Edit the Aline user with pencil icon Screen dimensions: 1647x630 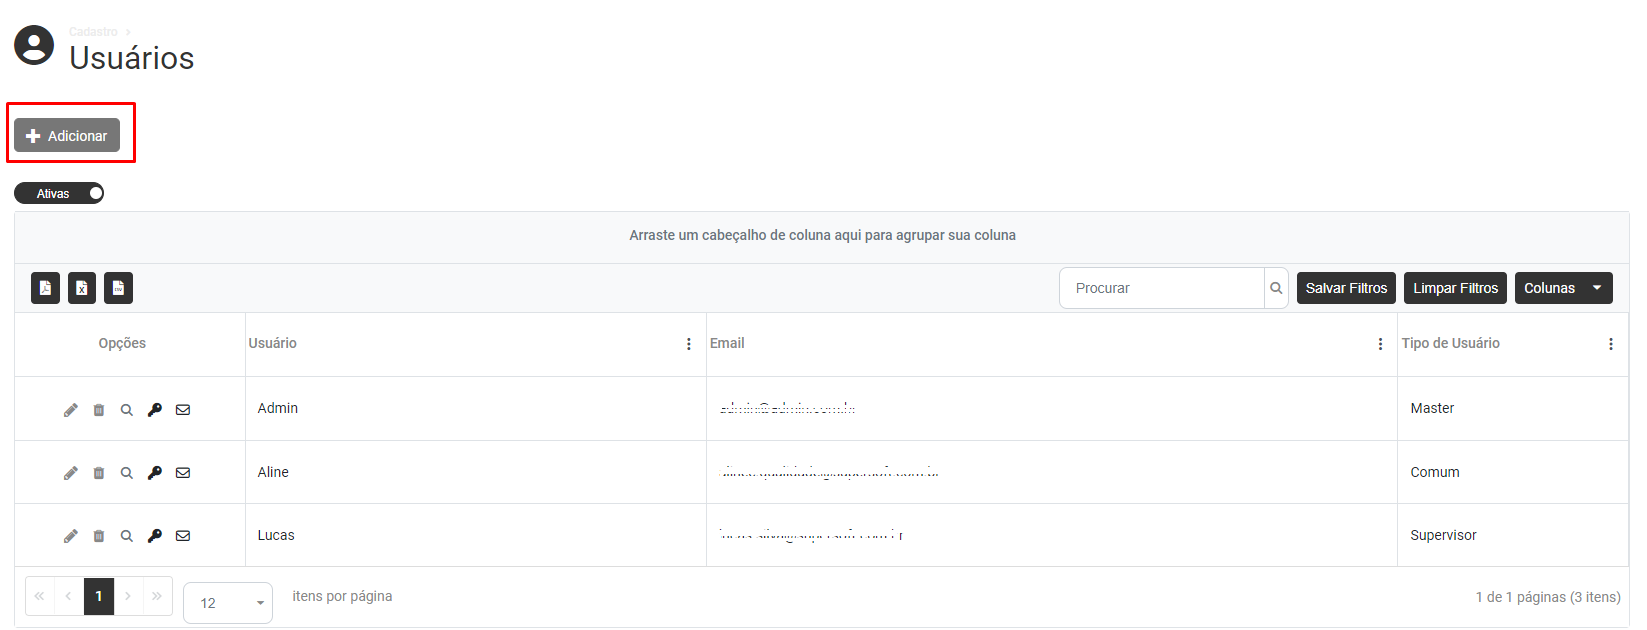click(71, 473)
